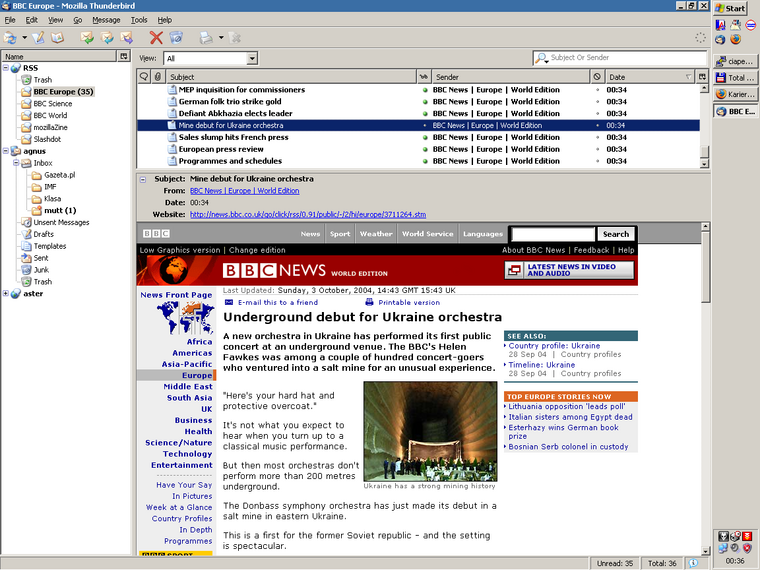Click the Print toolbar icon
The width and height of the screenshot is (760, 570).
206,37
